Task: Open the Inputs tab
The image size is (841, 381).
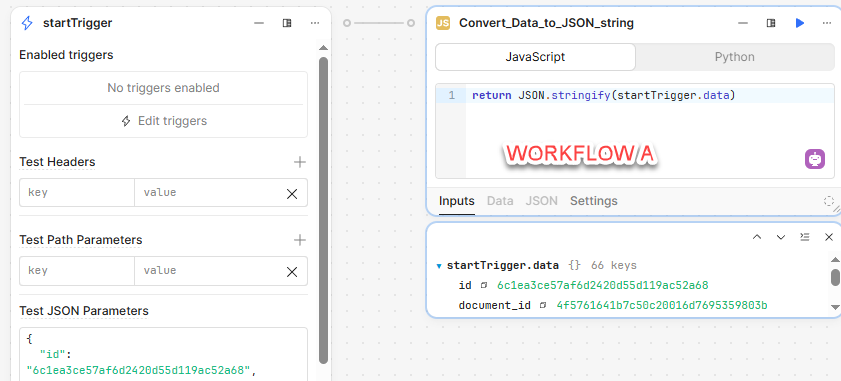Action: (456, 201)
